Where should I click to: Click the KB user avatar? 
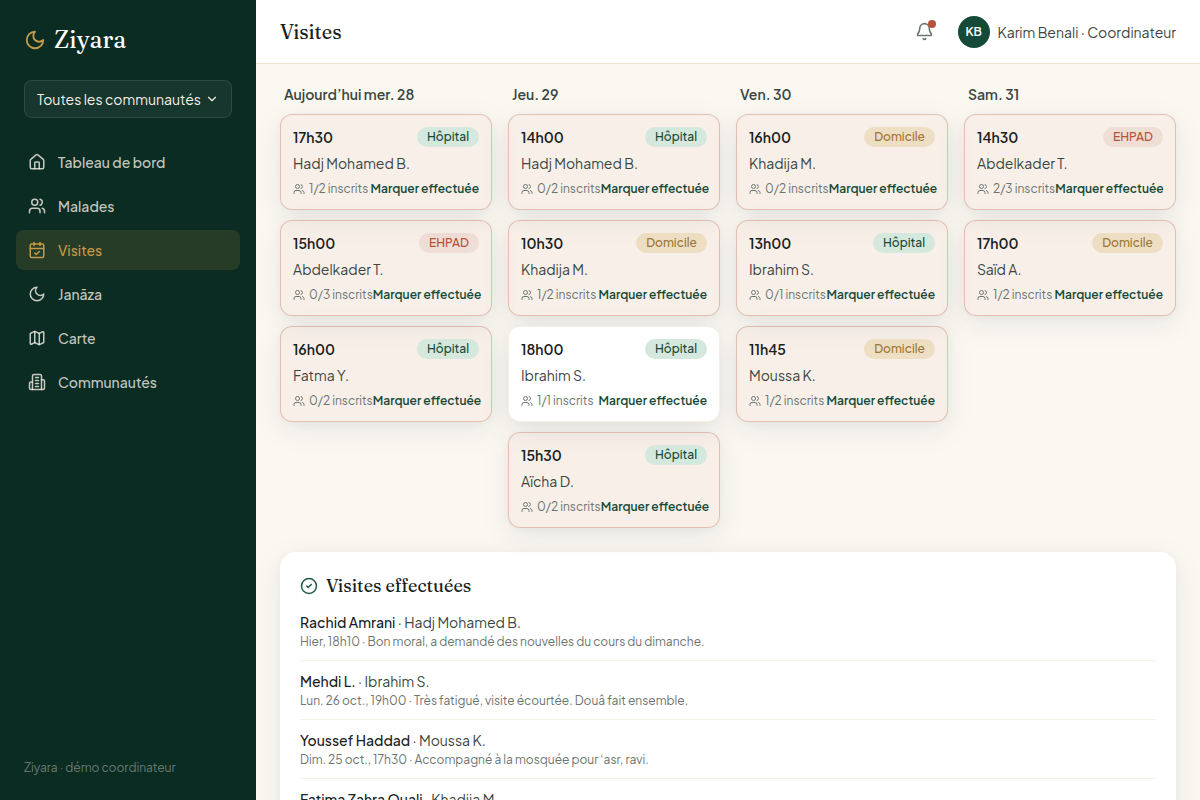(974, 32)
